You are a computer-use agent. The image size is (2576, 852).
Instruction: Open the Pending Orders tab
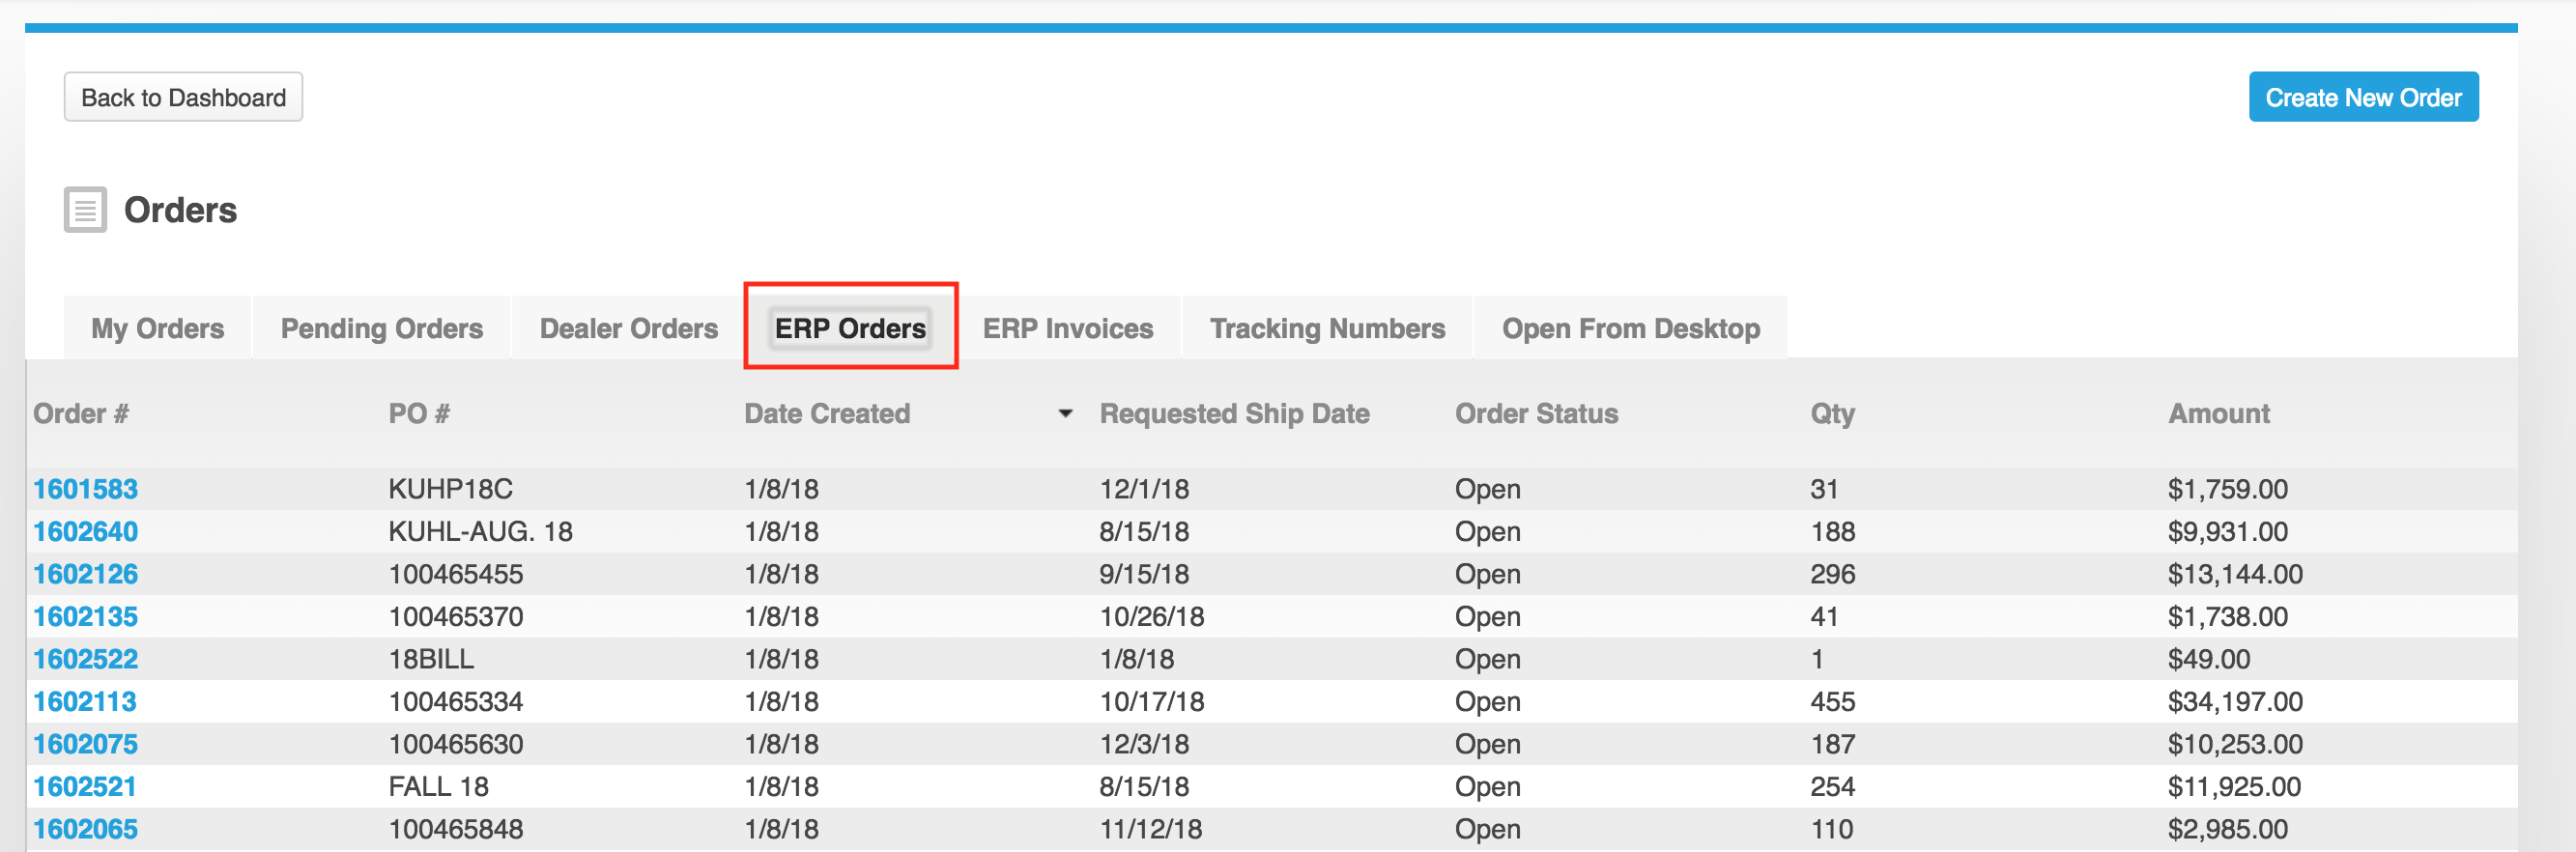(381, 329)
